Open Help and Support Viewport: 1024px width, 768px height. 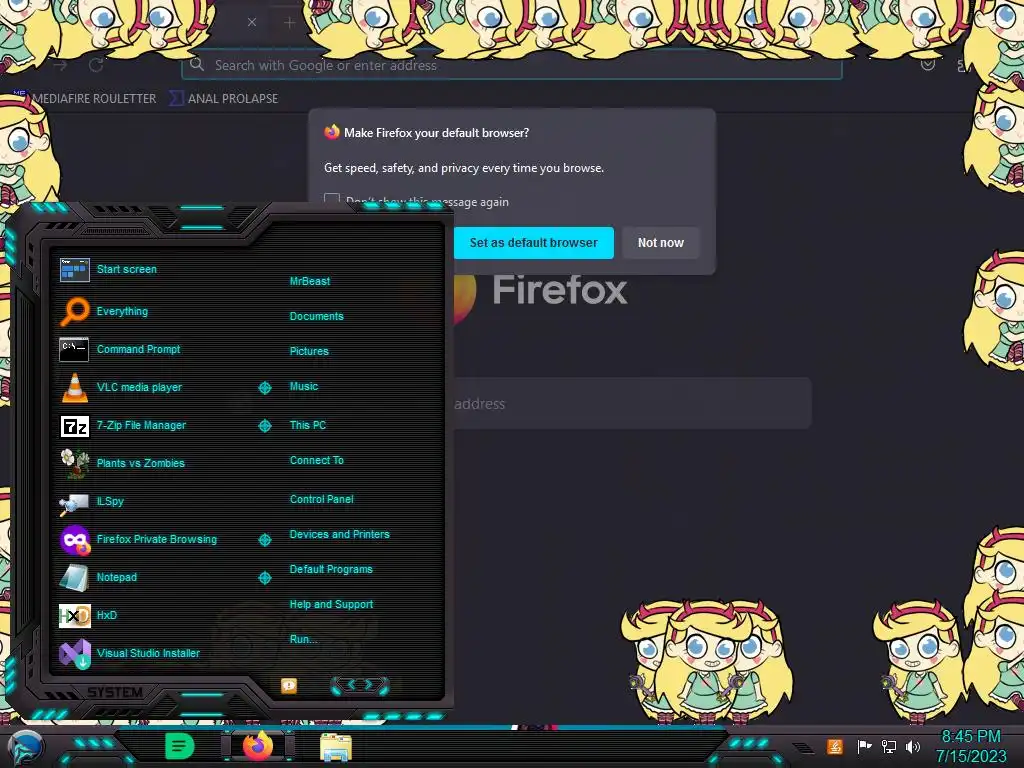tap(331, 605)
